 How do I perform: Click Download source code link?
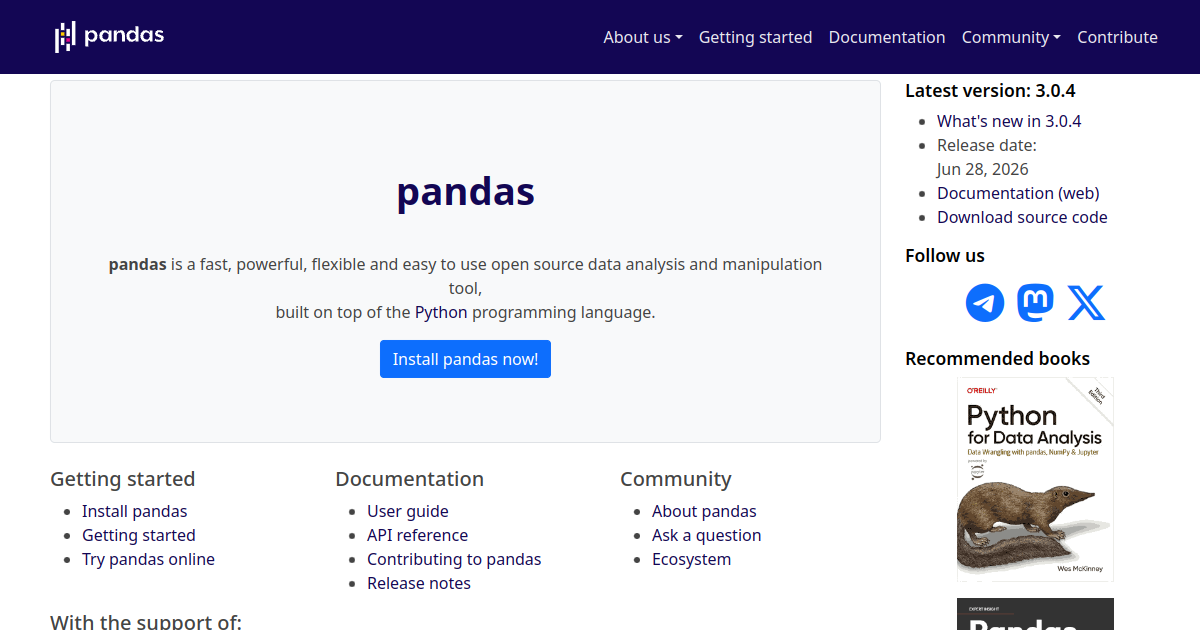pyautogui.click(x=1022, y=217)
